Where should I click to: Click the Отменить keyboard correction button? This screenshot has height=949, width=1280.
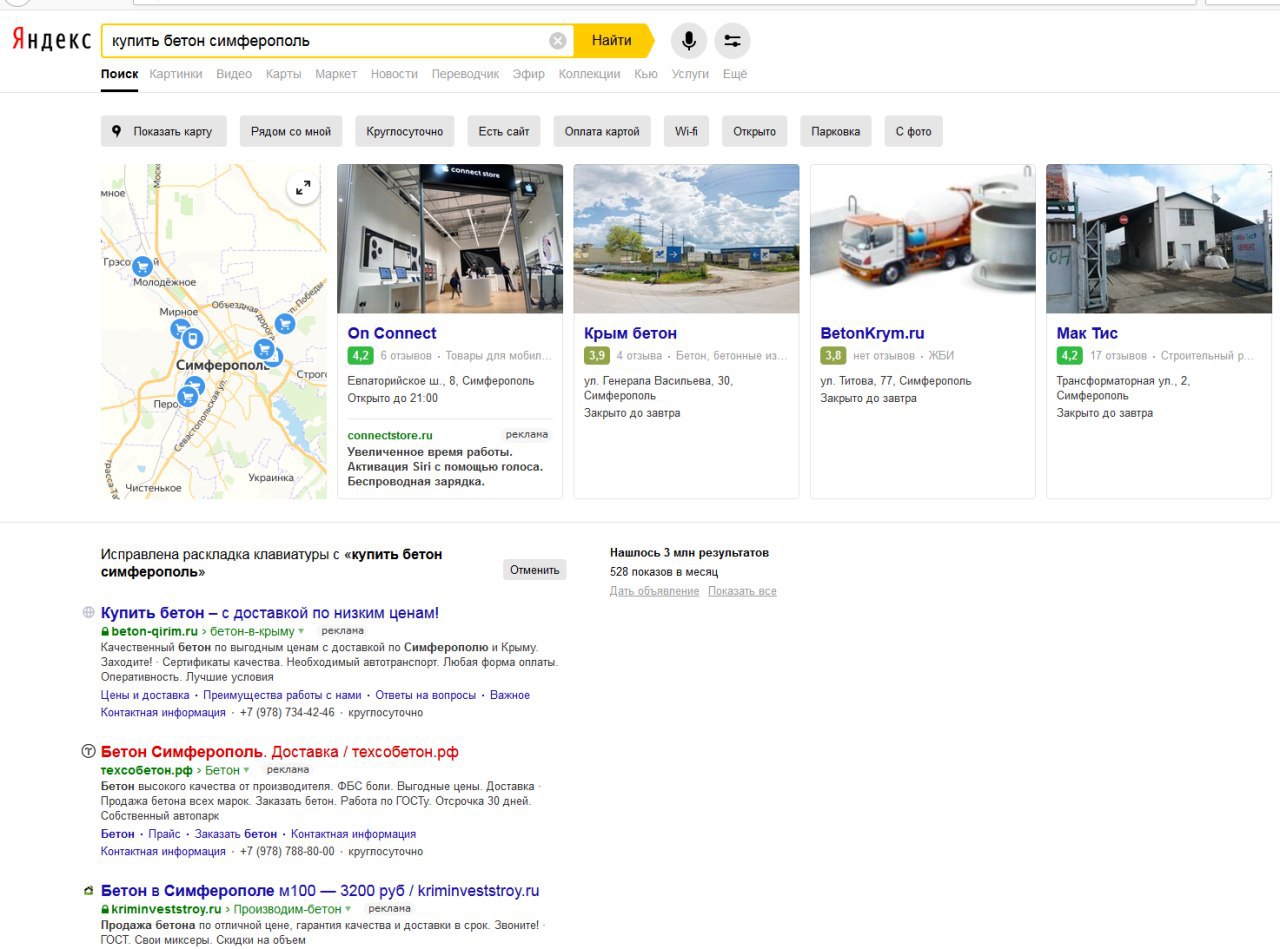[x=535, y=570]
